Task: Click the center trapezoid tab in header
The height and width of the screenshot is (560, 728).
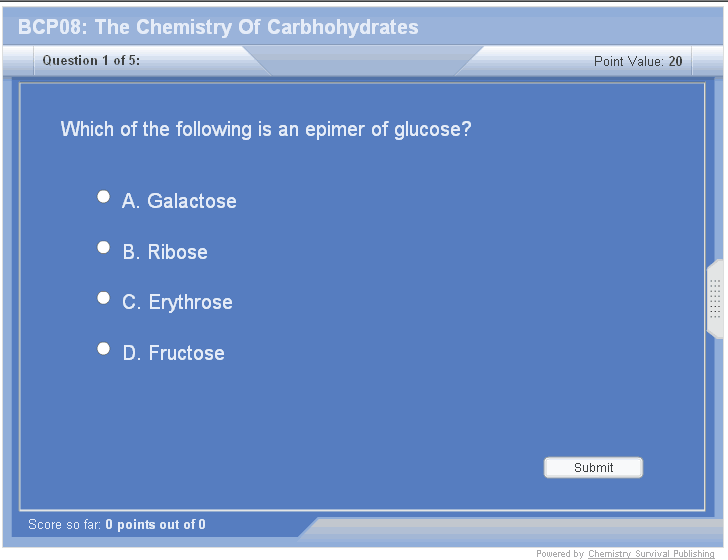Action: [363, 61]
